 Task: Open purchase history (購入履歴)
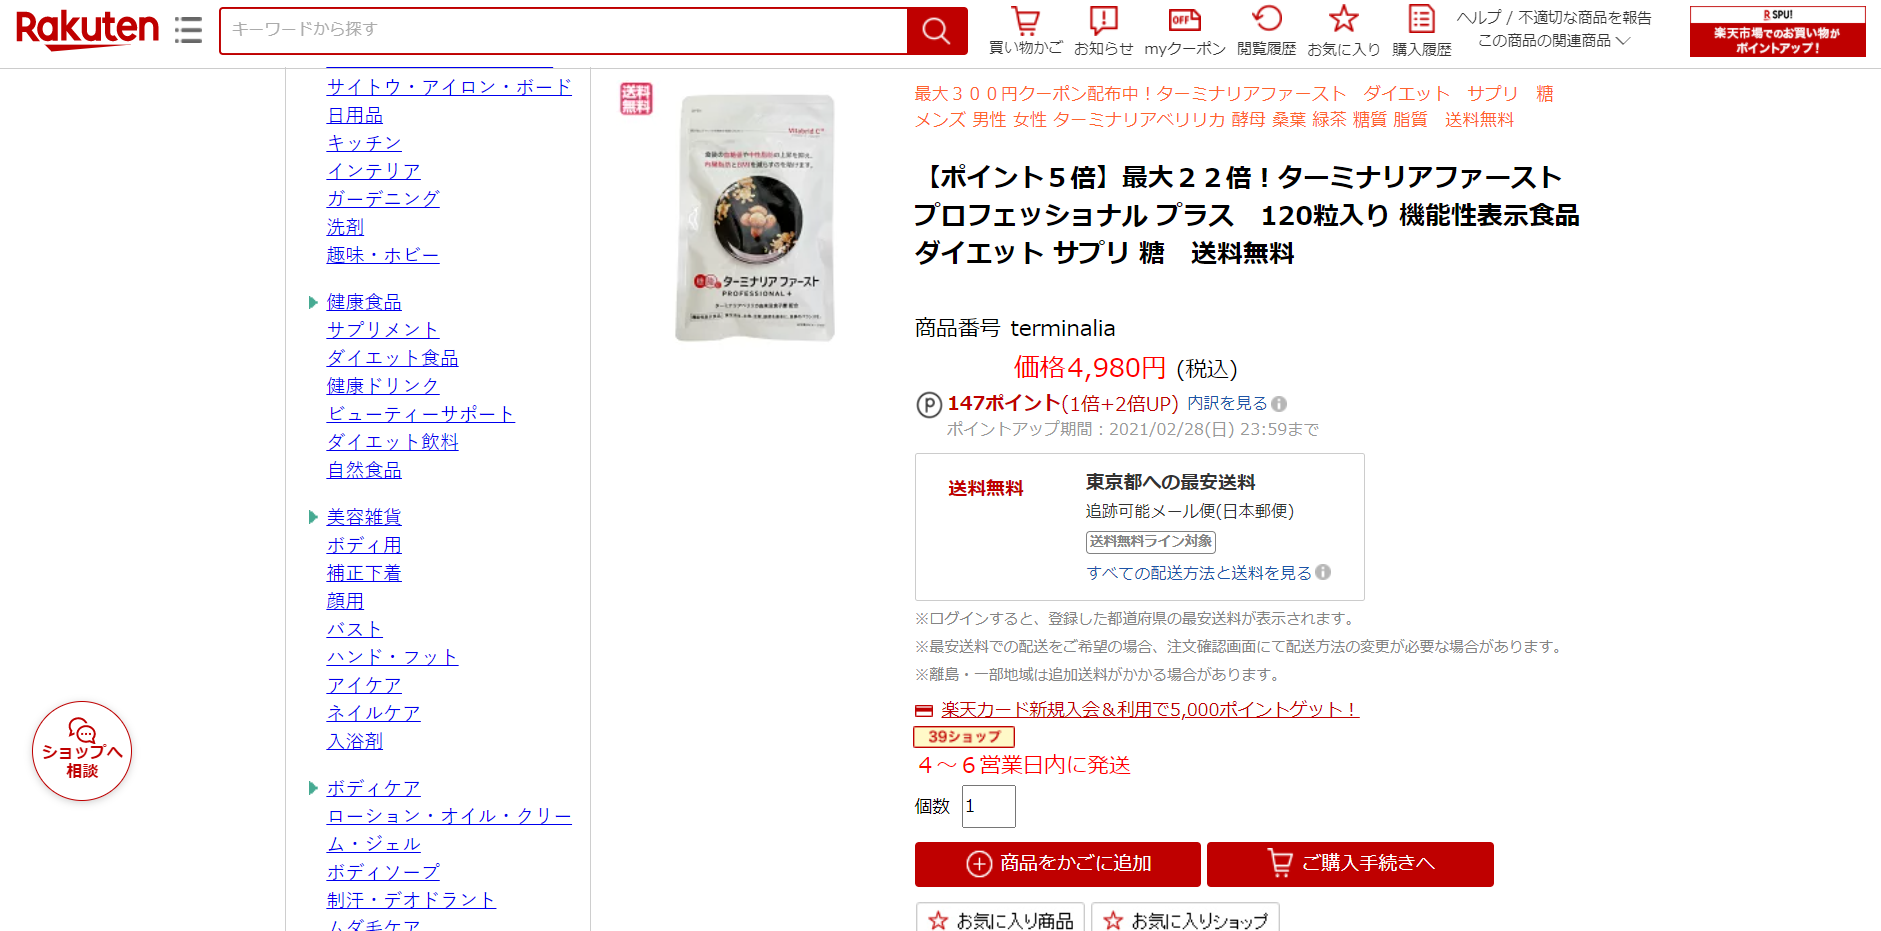click(1421, 30)
